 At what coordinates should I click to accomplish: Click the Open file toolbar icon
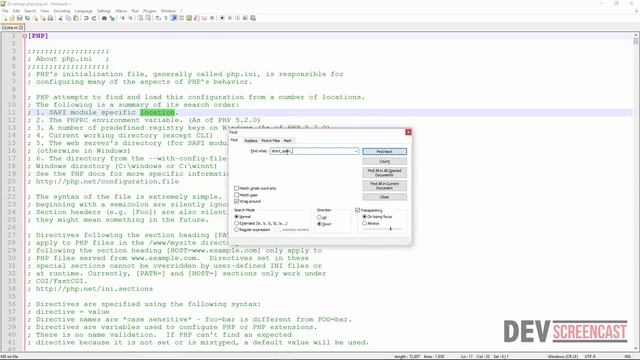(x=12, y=18)
